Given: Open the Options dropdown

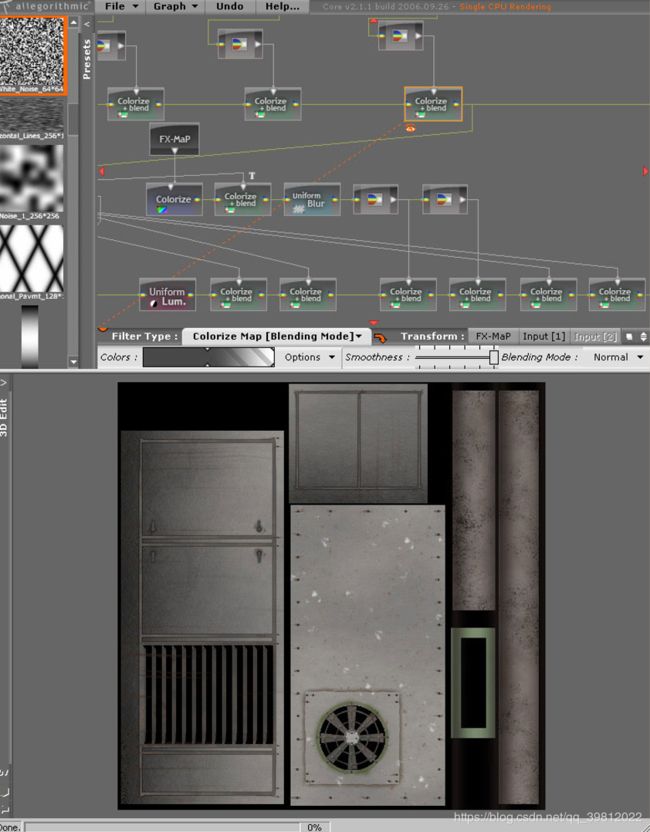Looking at the screenshot, I should coord(309,357).
